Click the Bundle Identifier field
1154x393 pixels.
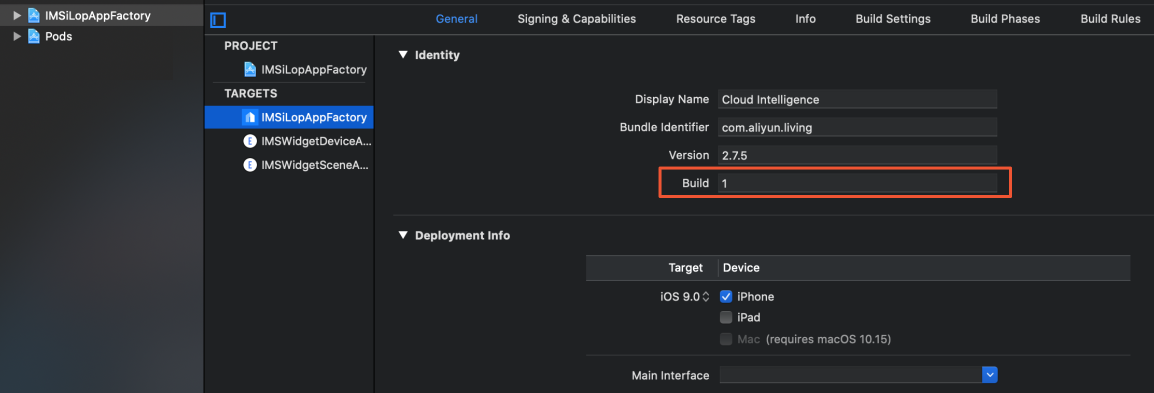pyautogui.click(x=857, y=127)
